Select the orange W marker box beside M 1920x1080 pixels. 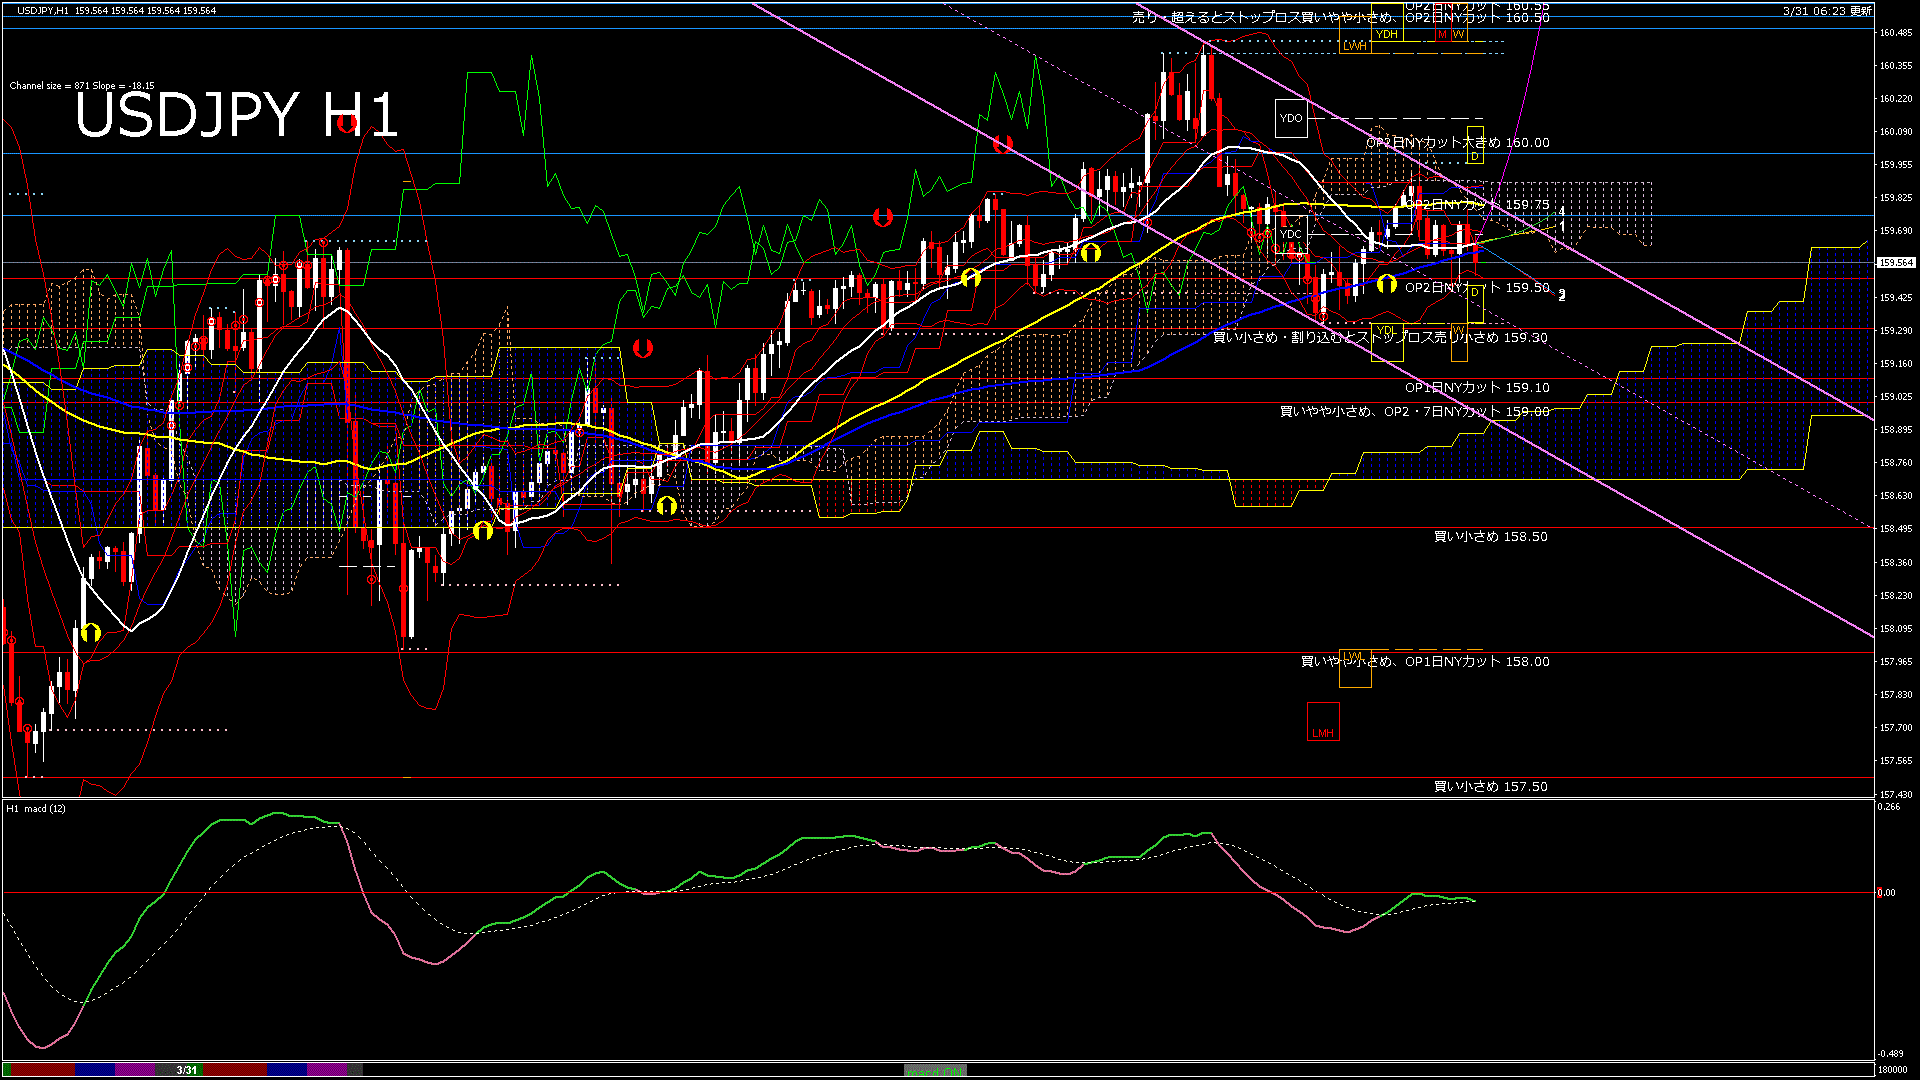coord(1459,34)
